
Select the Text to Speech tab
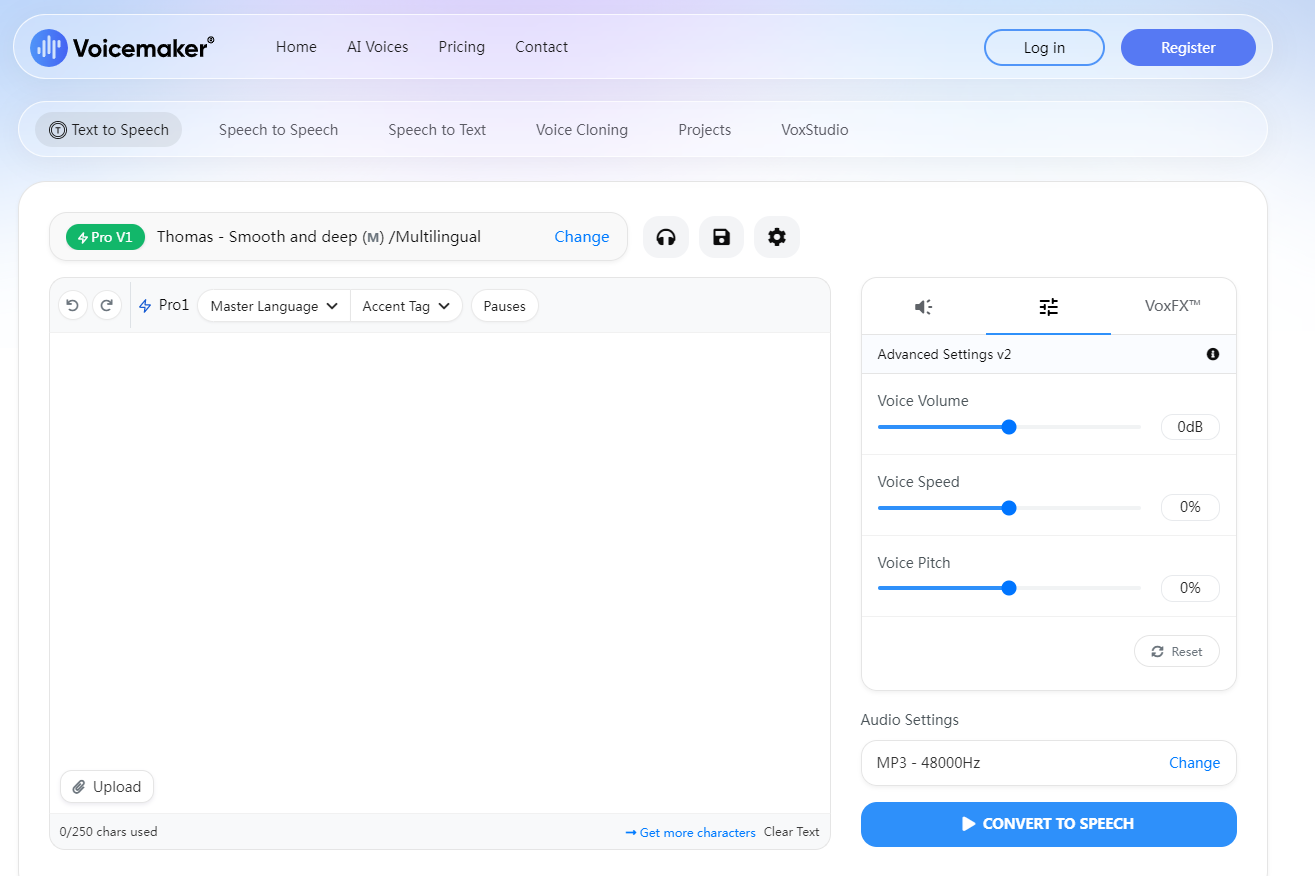tap(109, 130)
